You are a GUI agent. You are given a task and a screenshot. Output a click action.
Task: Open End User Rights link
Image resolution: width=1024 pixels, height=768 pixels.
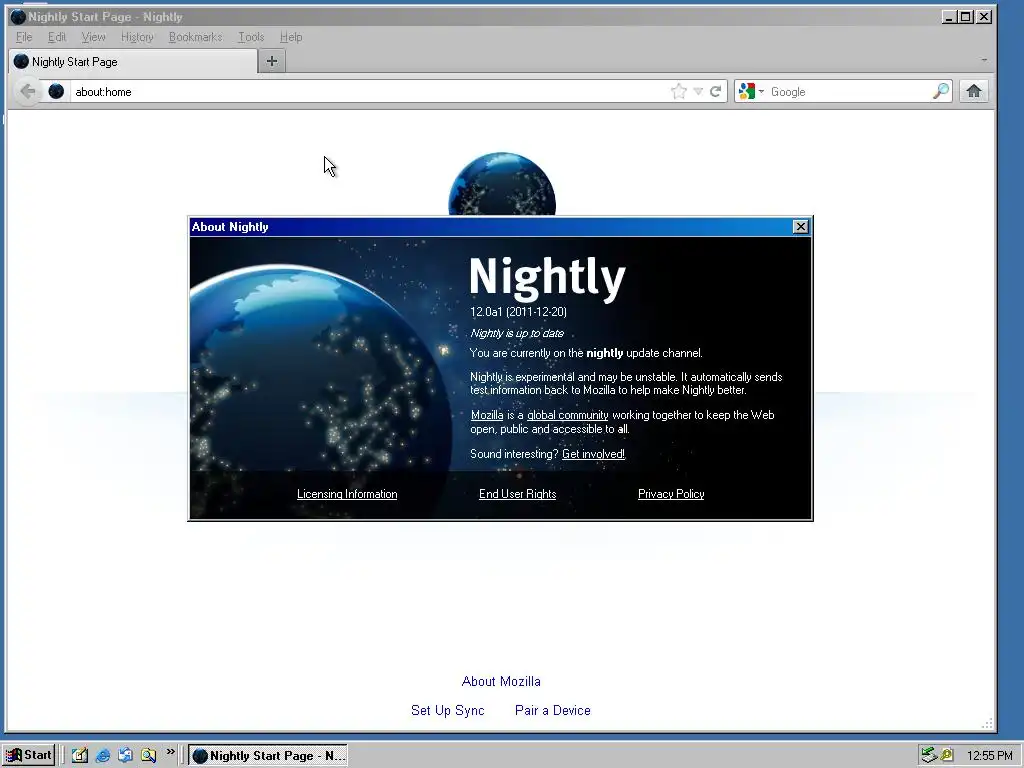click(x=517, y=494)
